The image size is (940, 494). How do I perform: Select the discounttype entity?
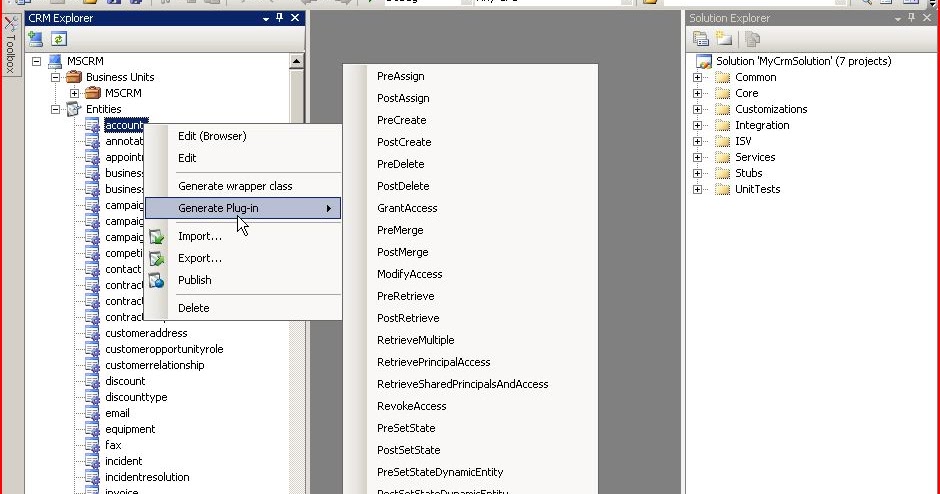pyautogui.click(x=136, y=397)
